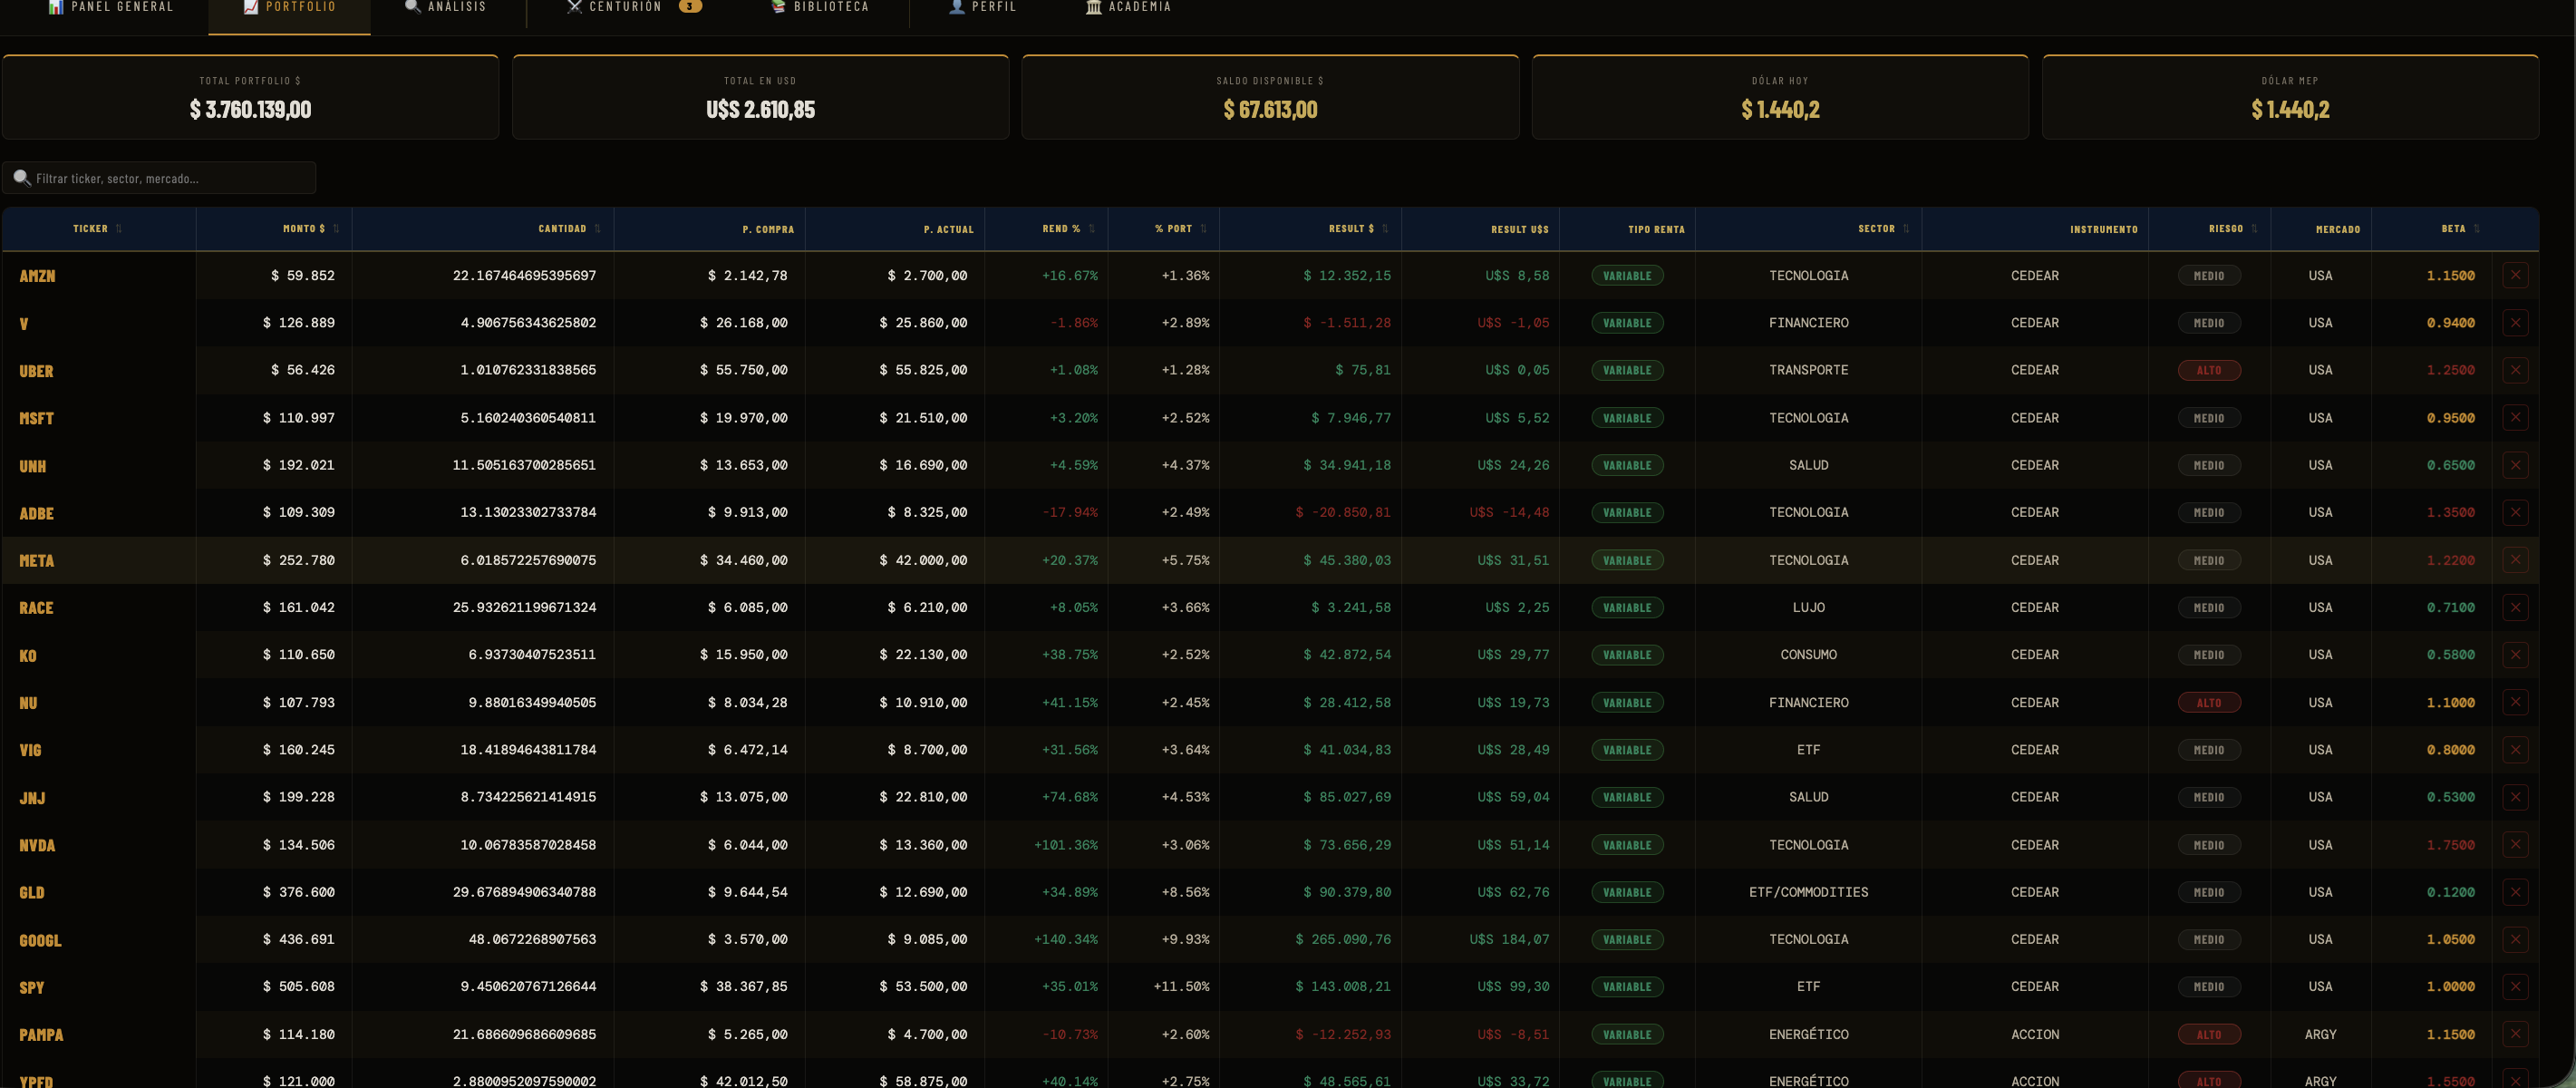Open the Biblioteca tab
2576x1088 pixels.
(x=819, y=8)
